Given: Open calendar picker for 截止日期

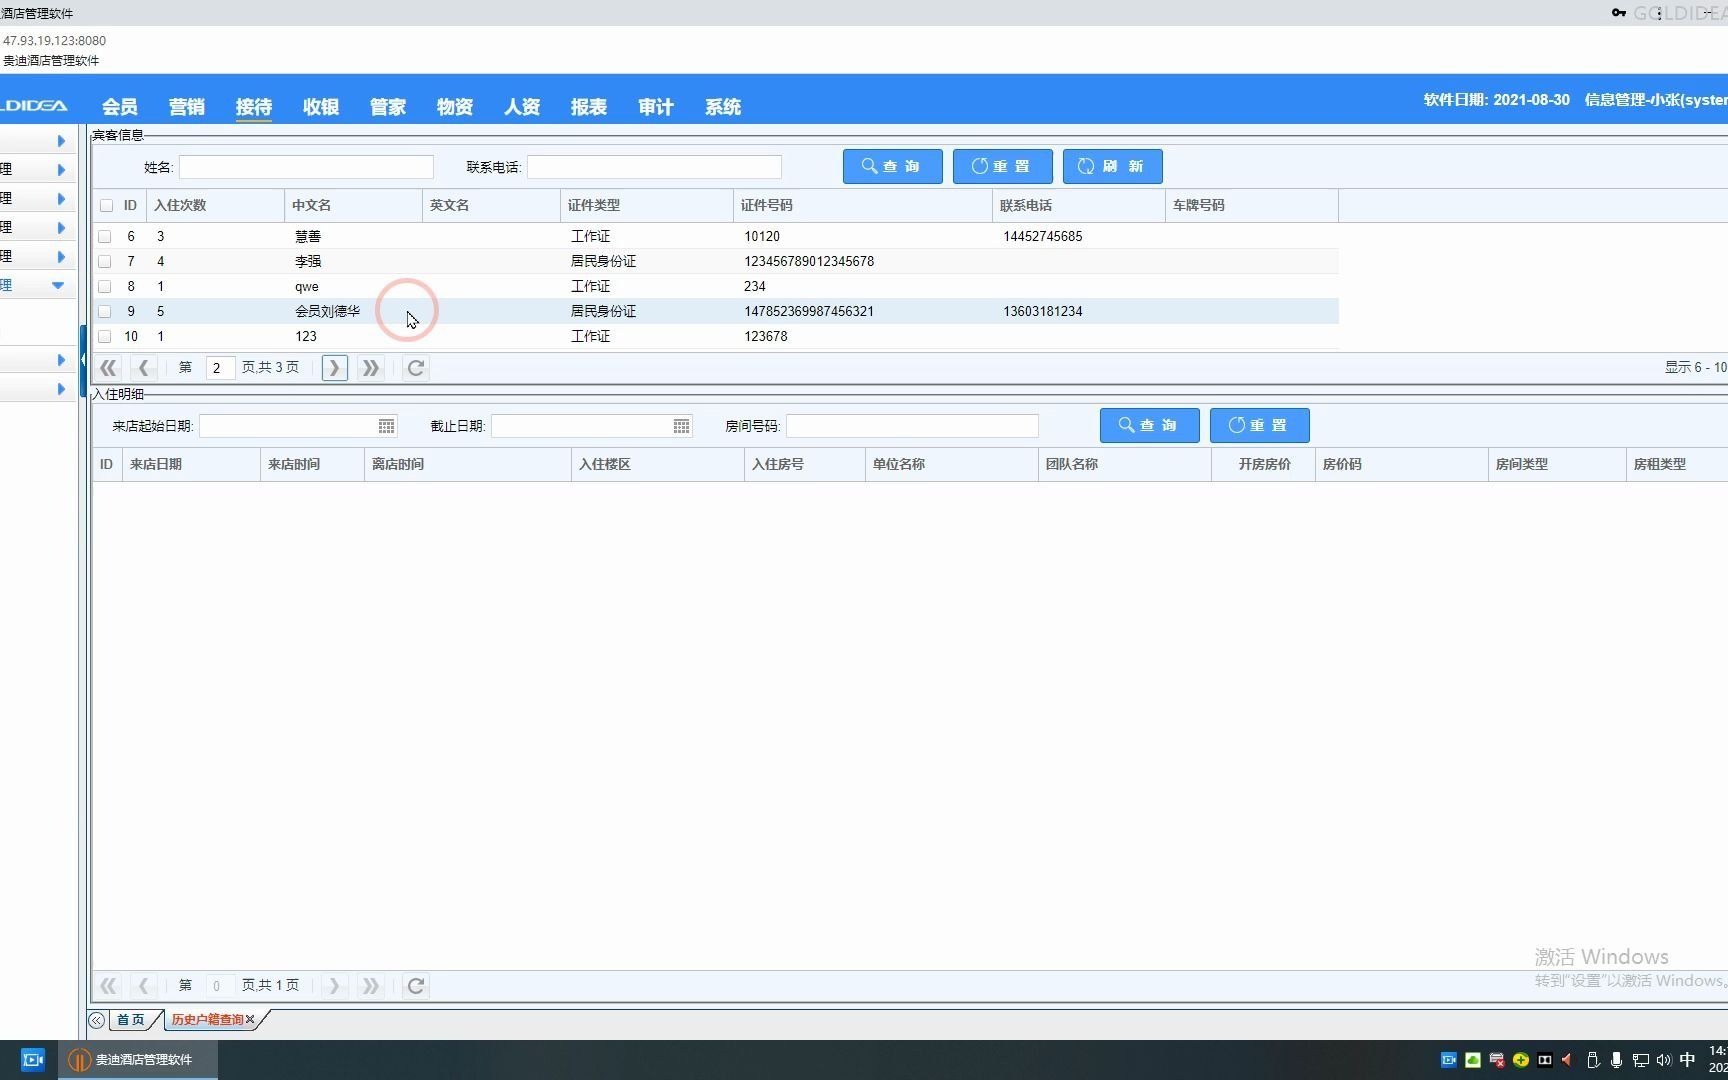Looking at the screenshot, I should [681, 426].
